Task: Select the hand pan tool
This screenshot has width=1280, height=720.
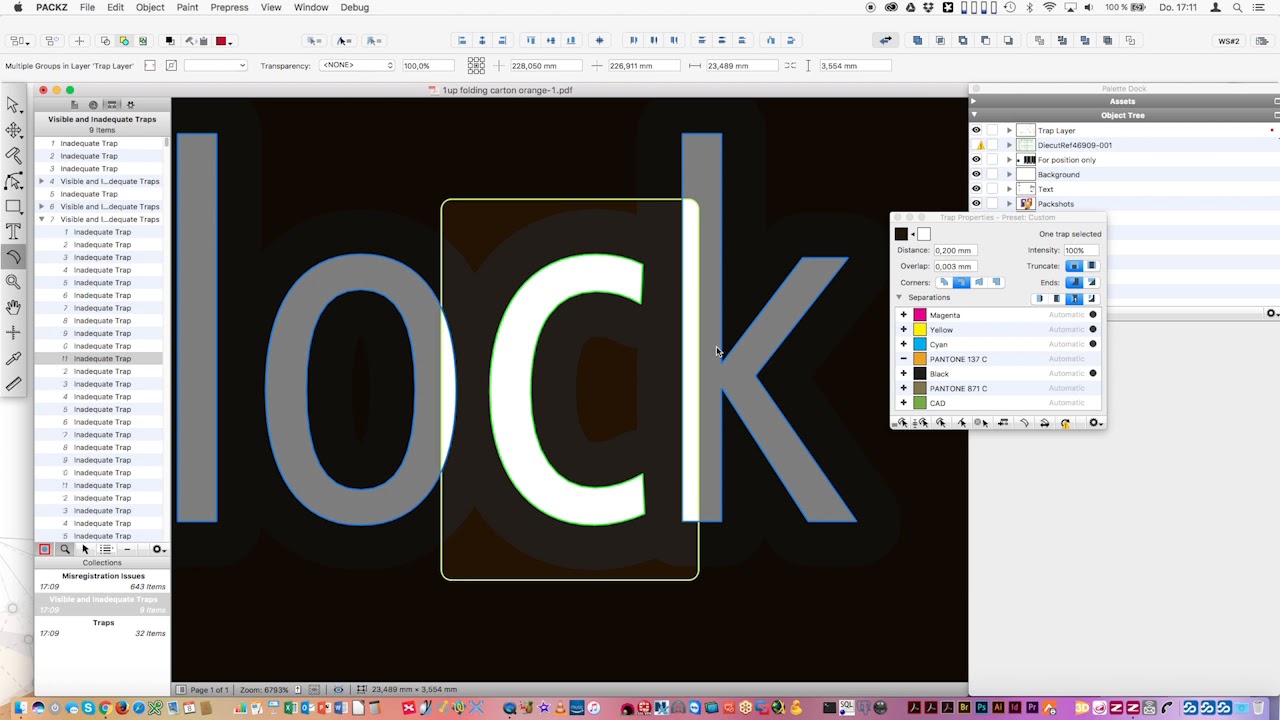Action: tap(13, 307)
